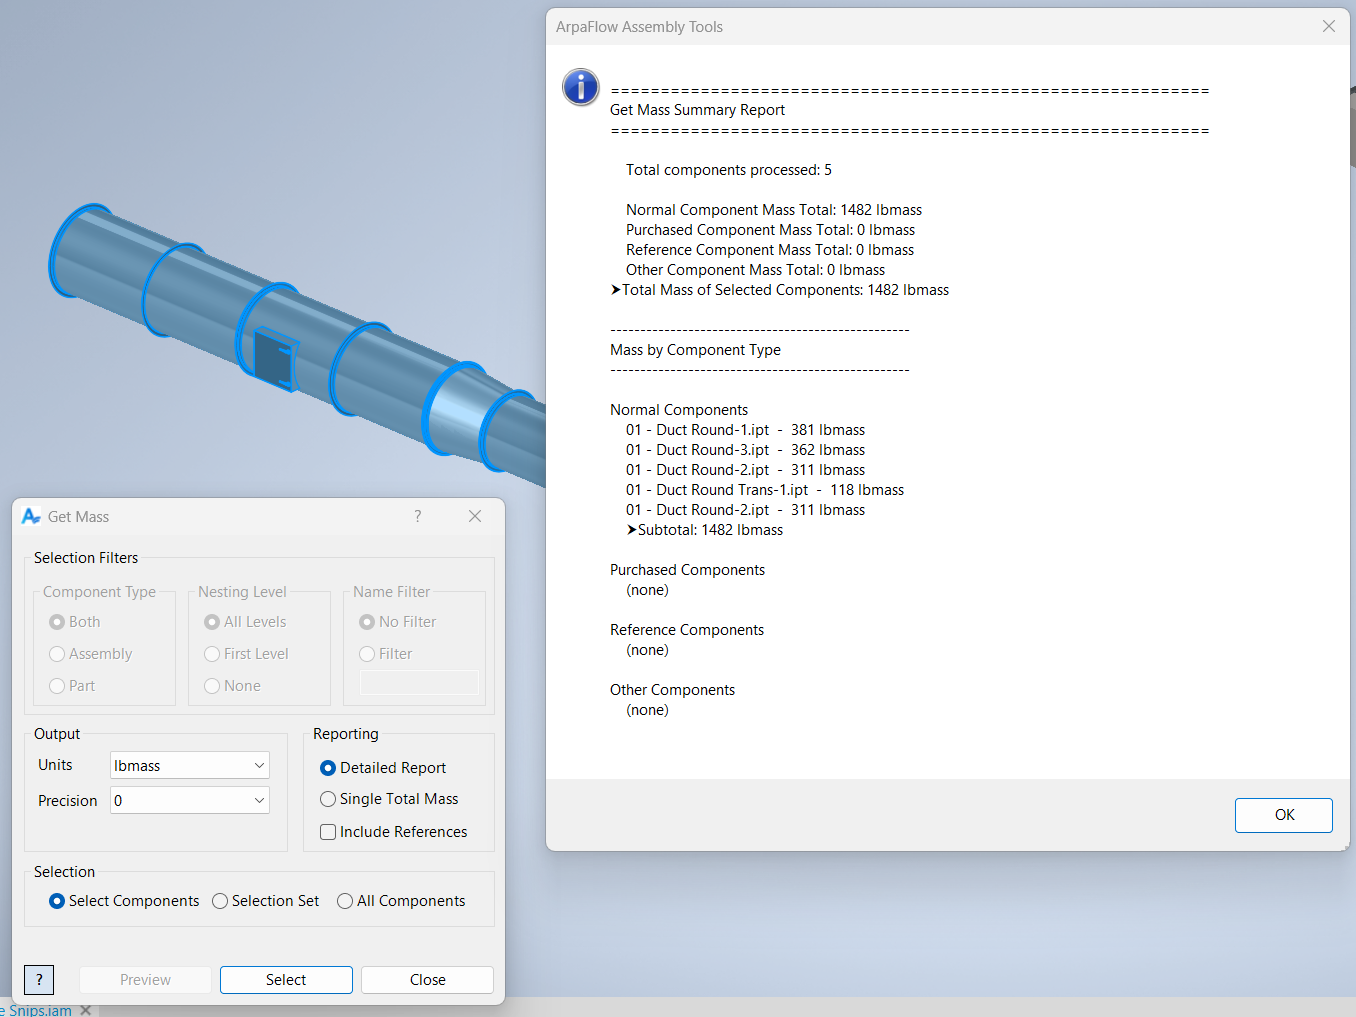This screenshot has height=1017, width=1356.
Task: Select the All Components radio button
Action: (x=345, y=901)
